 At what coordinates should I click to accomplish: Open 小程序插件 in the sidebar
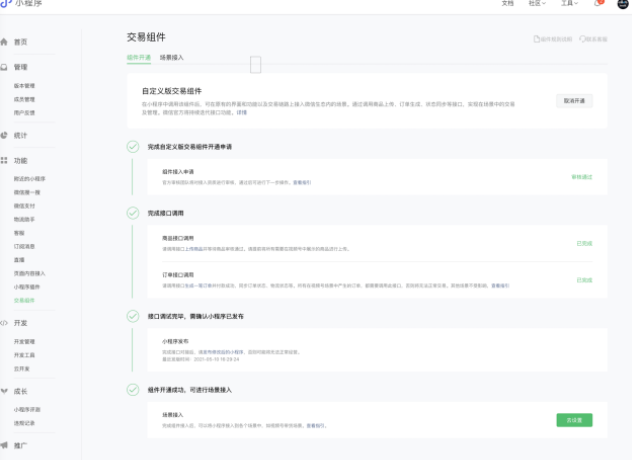click(27, 287)
